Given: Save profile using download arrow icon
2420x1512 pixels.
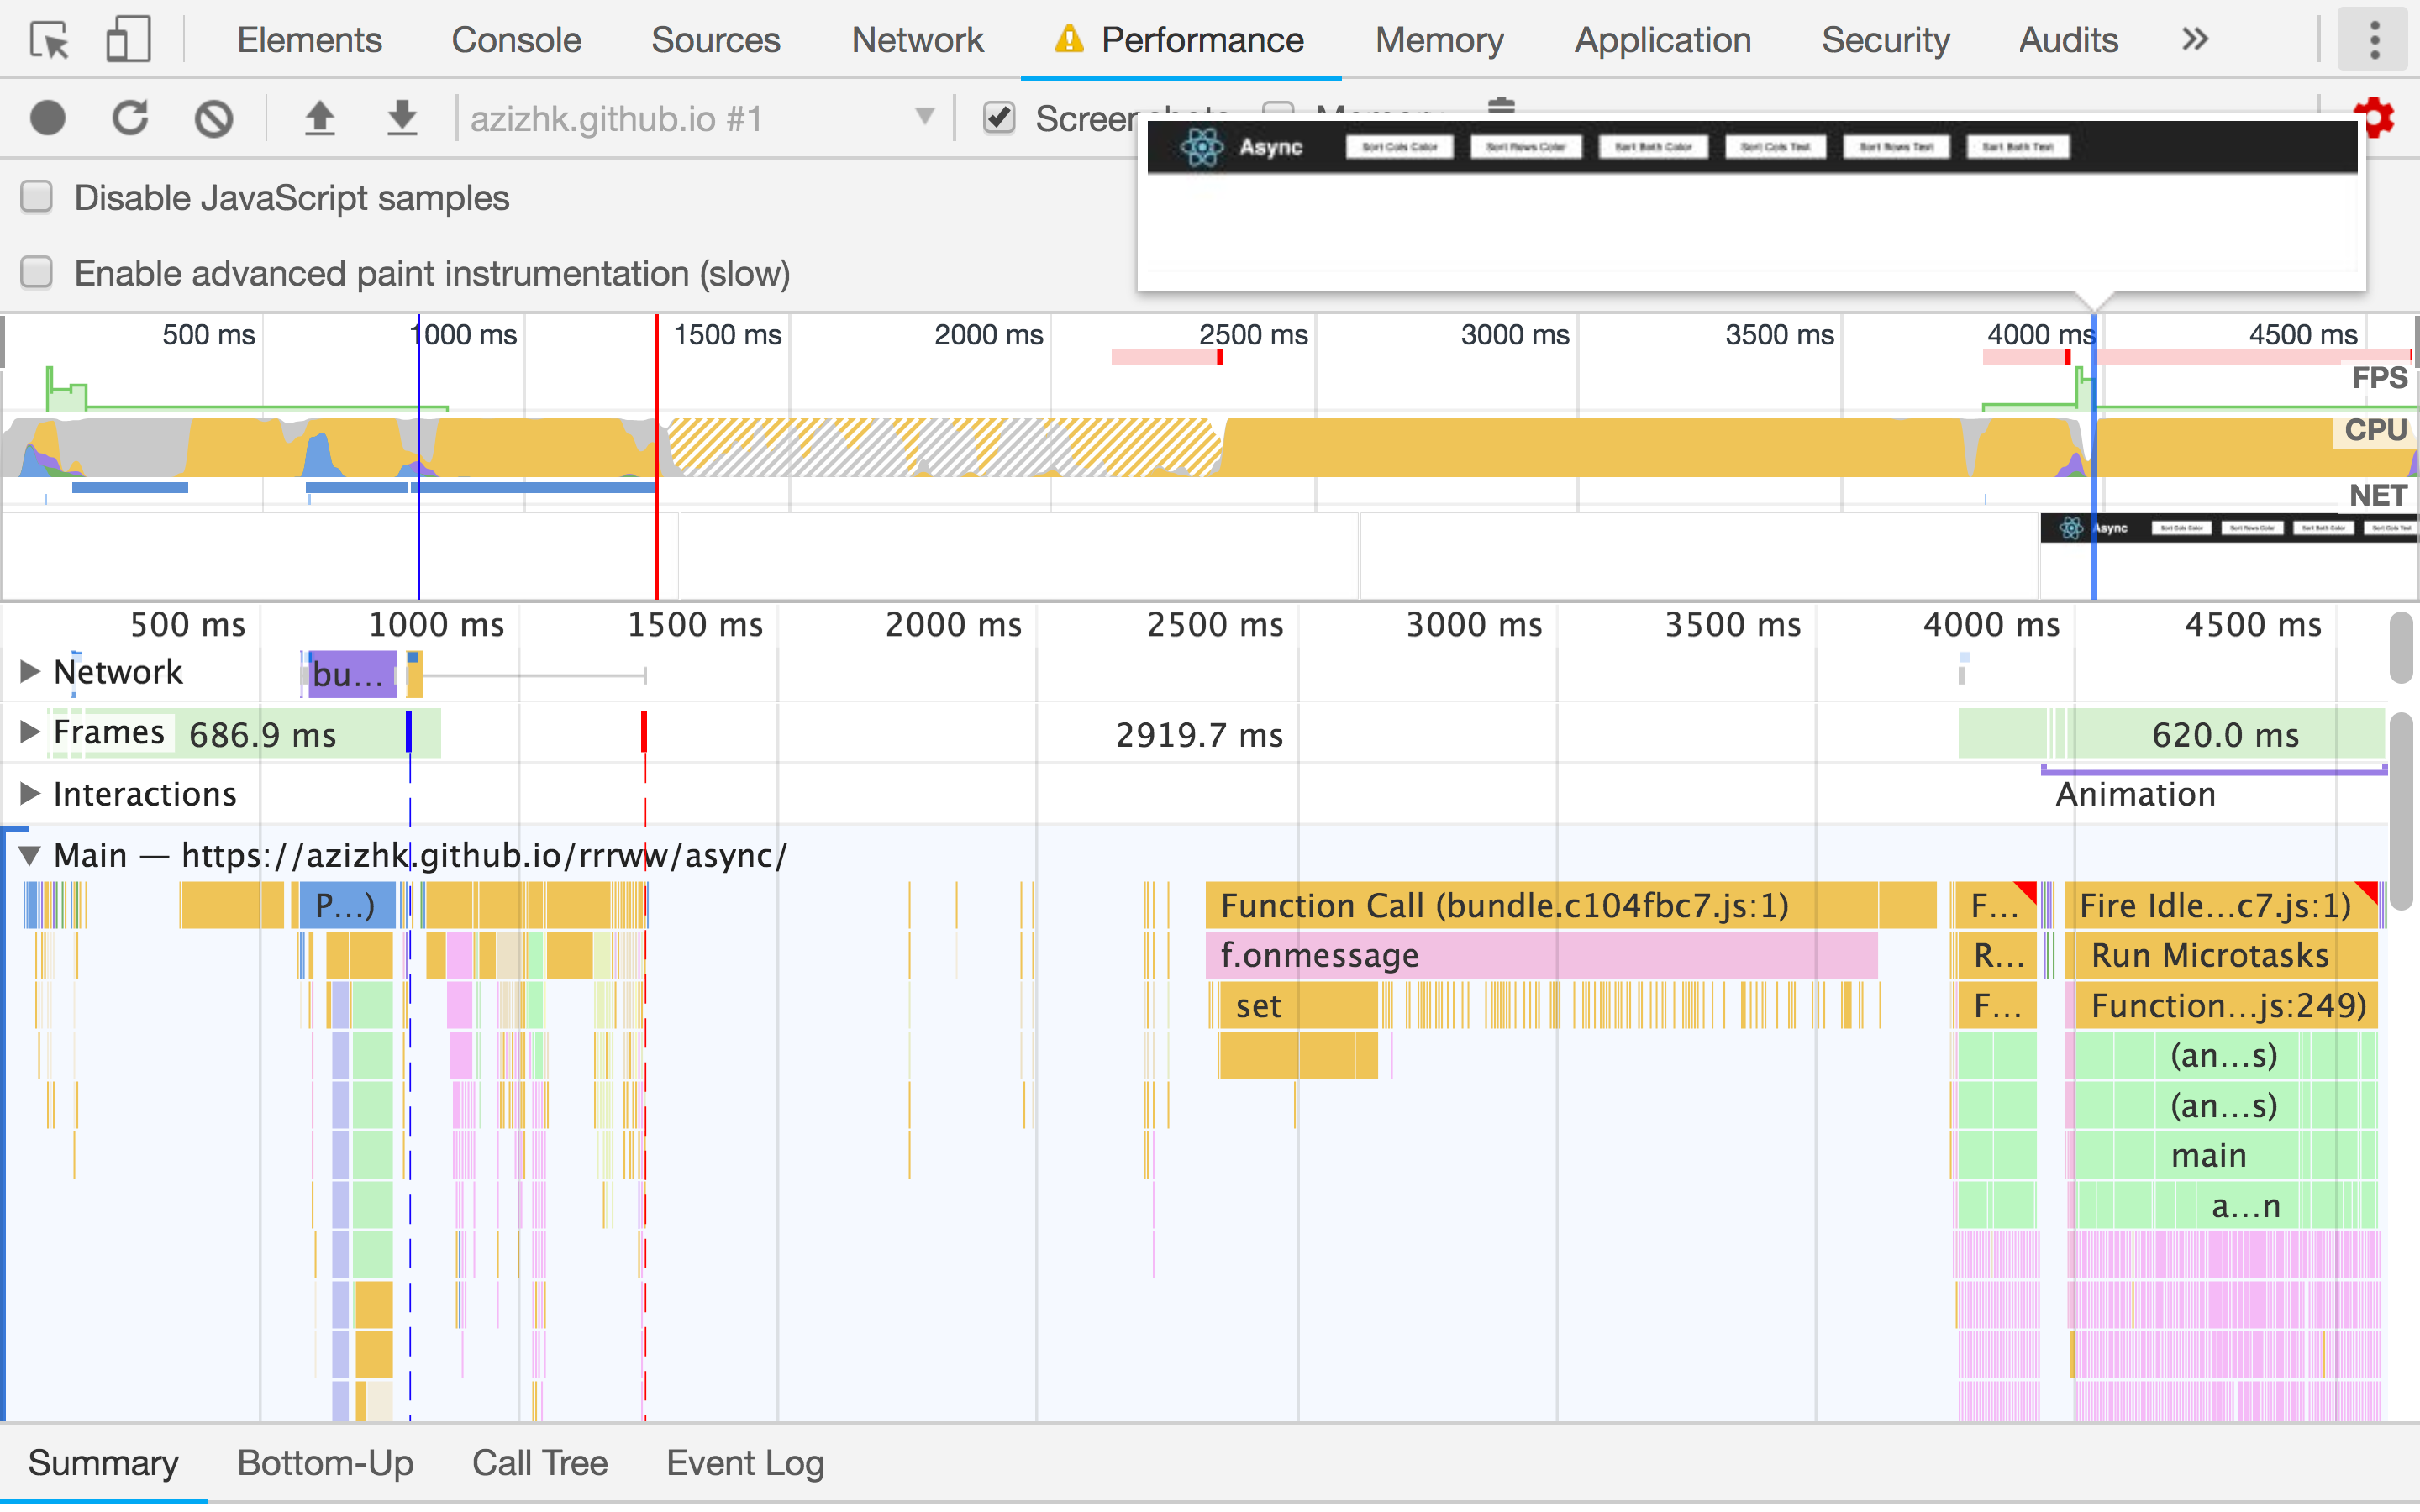Looking at the screenshot, I should (x=402, y=118).
